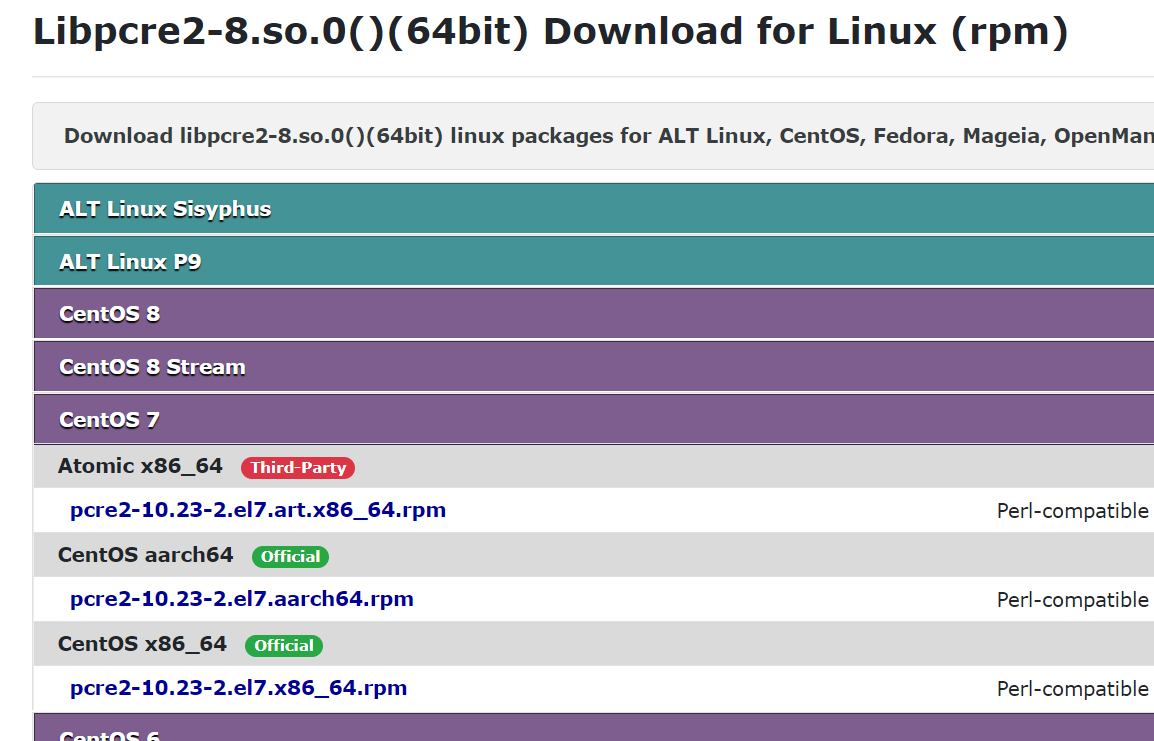Click Official badge next to CentOS aarch64
The width and height of the screenshot is (1154, 741).
click(x=290, y=556)
